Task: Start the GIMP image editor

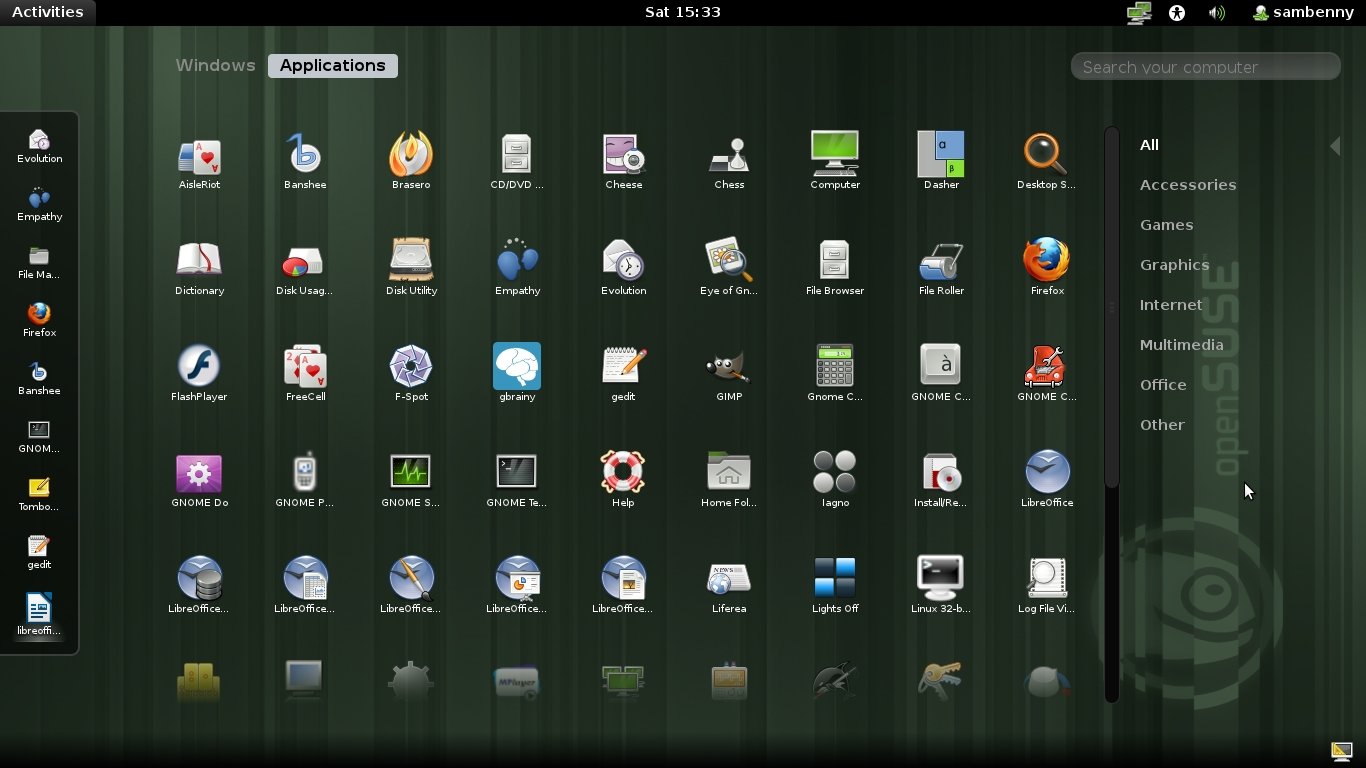Action: point(729,367)
